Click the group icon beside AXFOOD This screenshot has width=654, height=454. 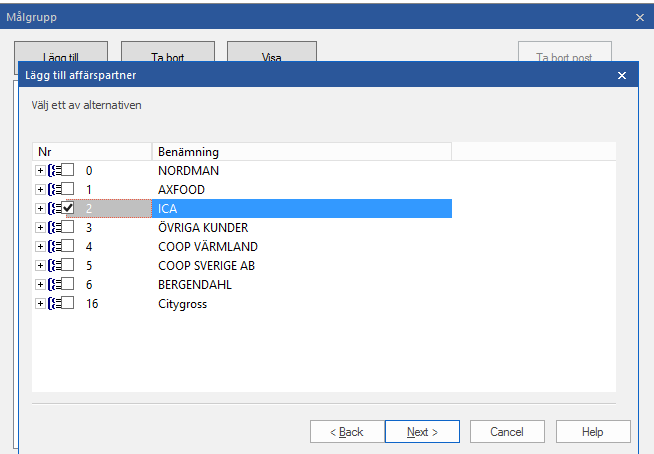(x=54, y=189)
